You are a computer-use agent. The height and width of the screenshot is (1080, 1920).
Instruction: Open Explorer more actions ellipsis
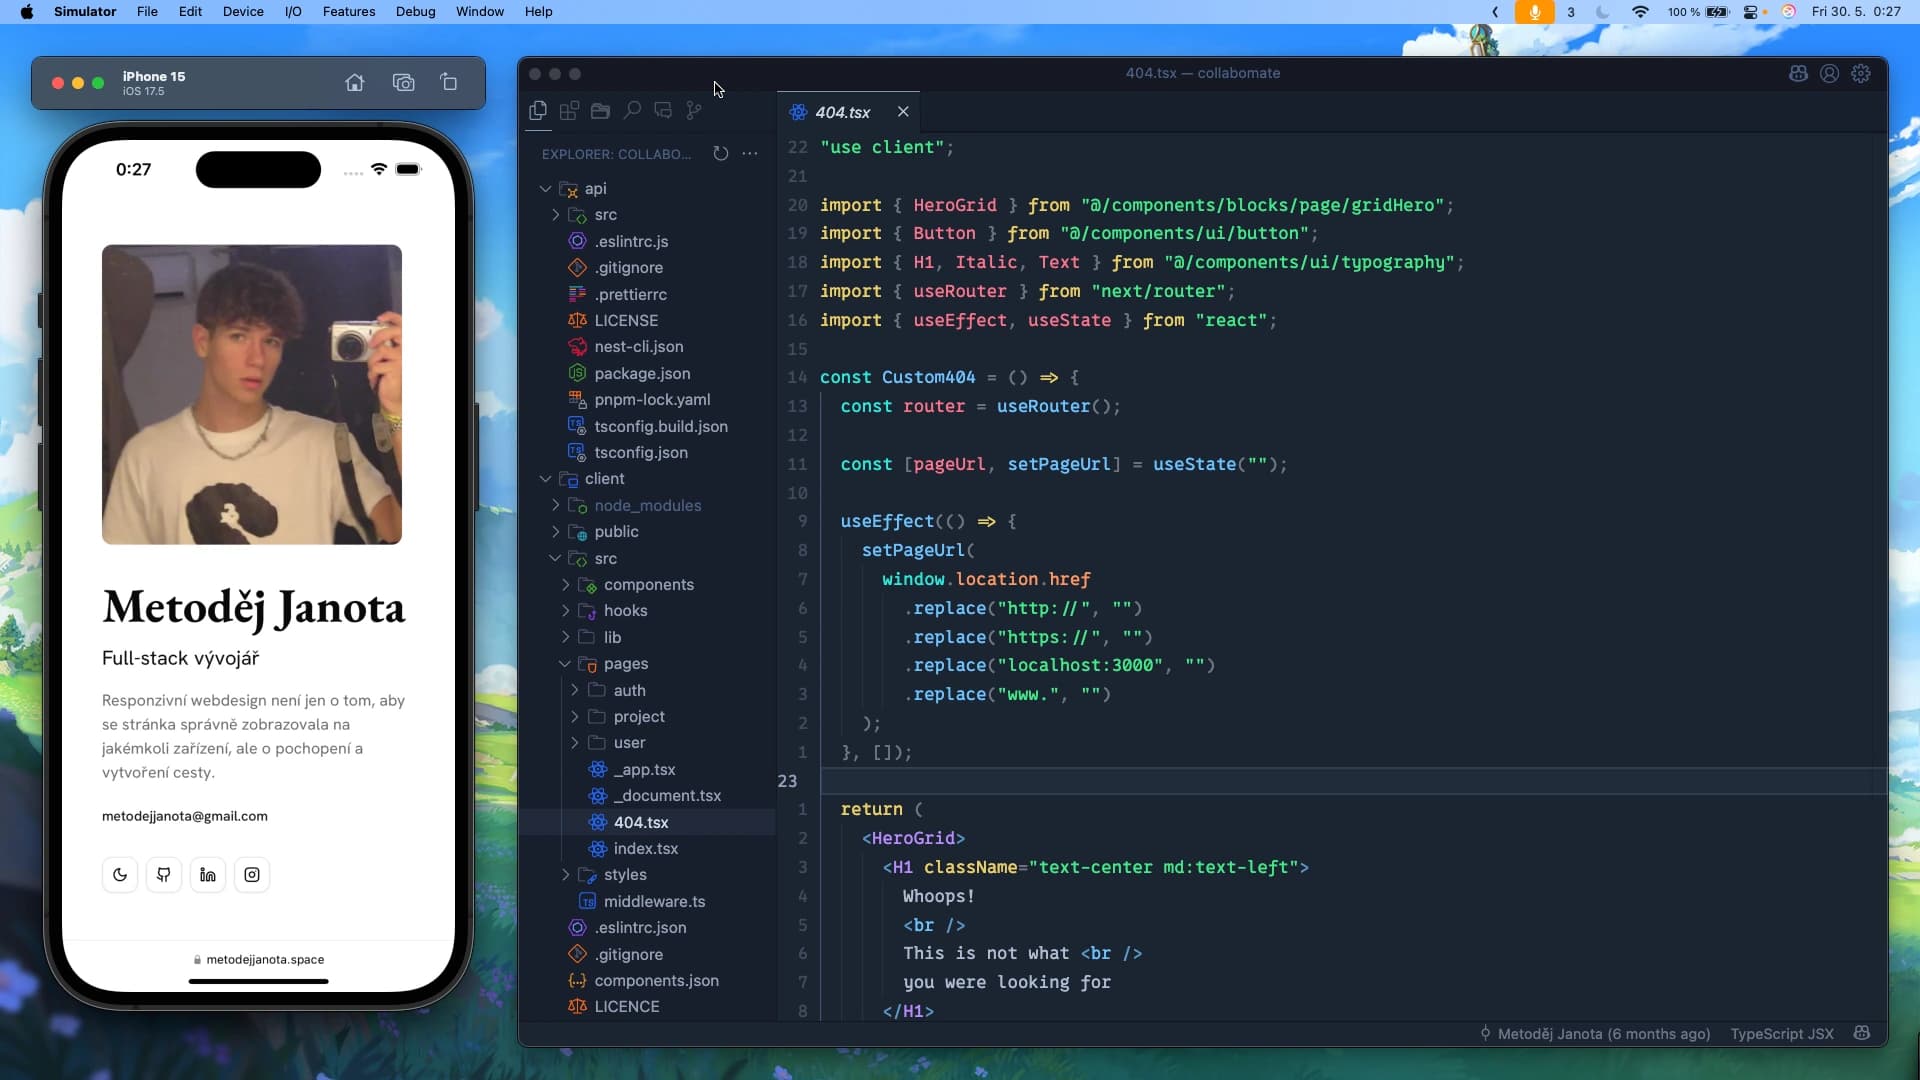750,154
